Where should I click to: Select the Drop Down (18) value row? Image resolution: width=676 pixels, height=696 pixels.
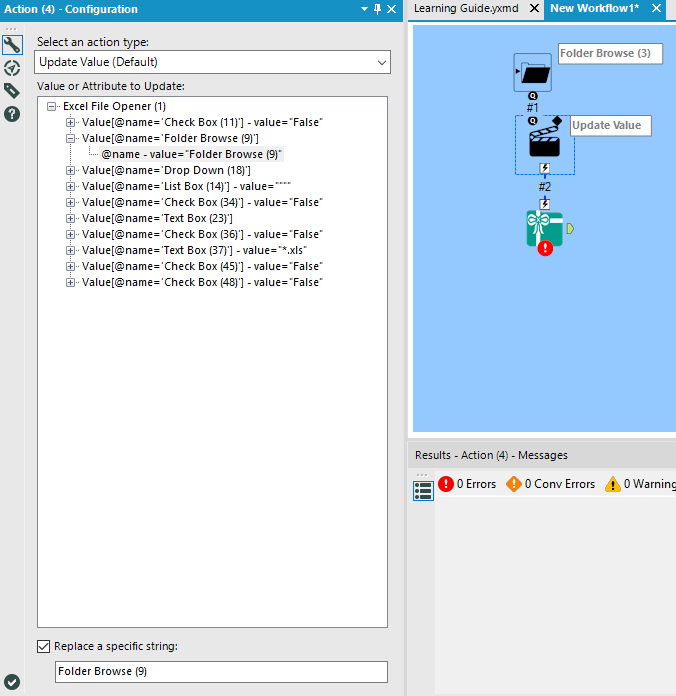click(x=166, y=170)
